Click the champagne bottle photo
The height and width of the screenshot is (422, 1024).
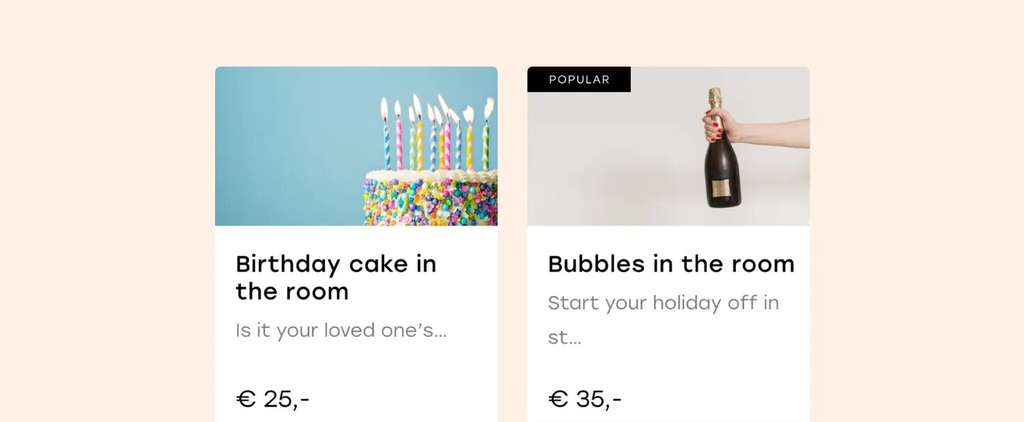tap(668, 146)
